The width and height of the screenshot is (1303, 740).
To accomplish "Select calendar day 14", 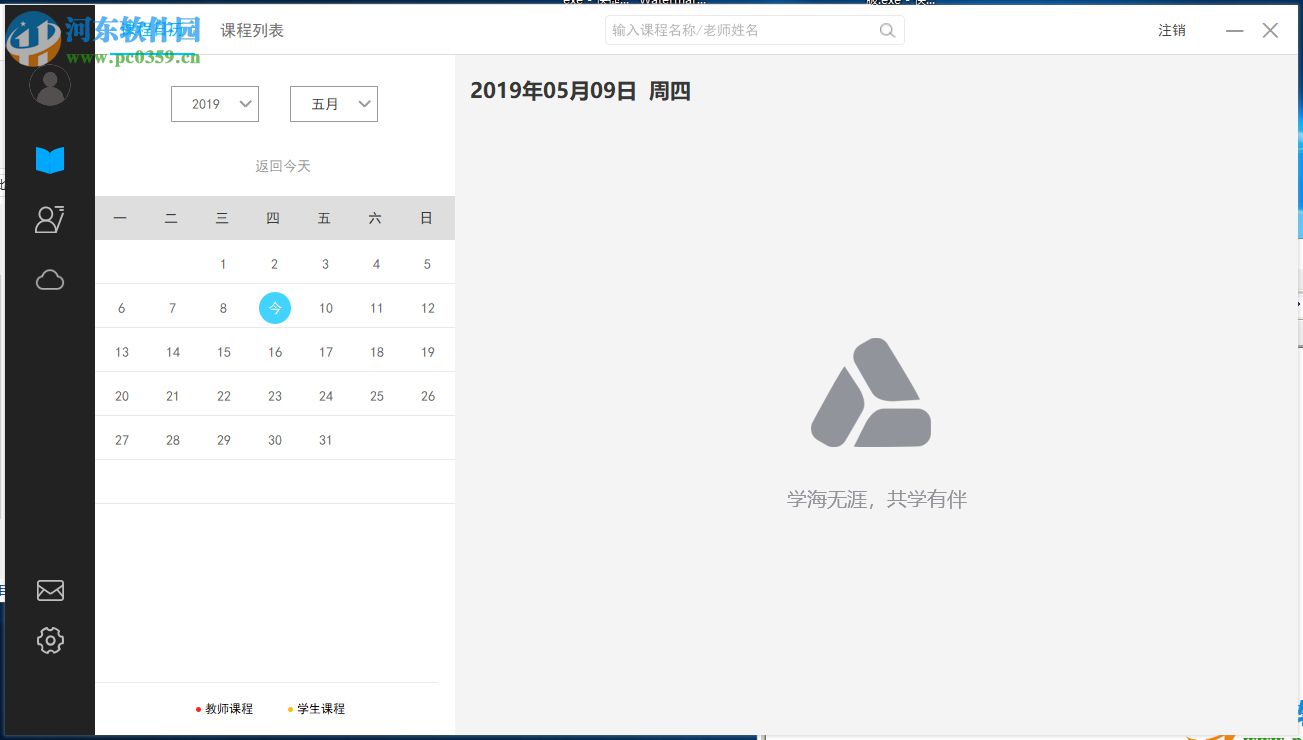I will coord(173,352).
